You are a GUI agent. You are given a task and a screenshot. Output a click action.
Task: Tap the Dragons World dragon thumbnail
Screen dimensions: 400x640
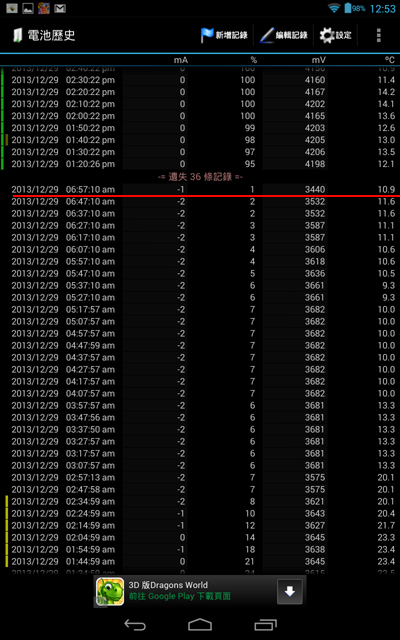pos(110,591)
